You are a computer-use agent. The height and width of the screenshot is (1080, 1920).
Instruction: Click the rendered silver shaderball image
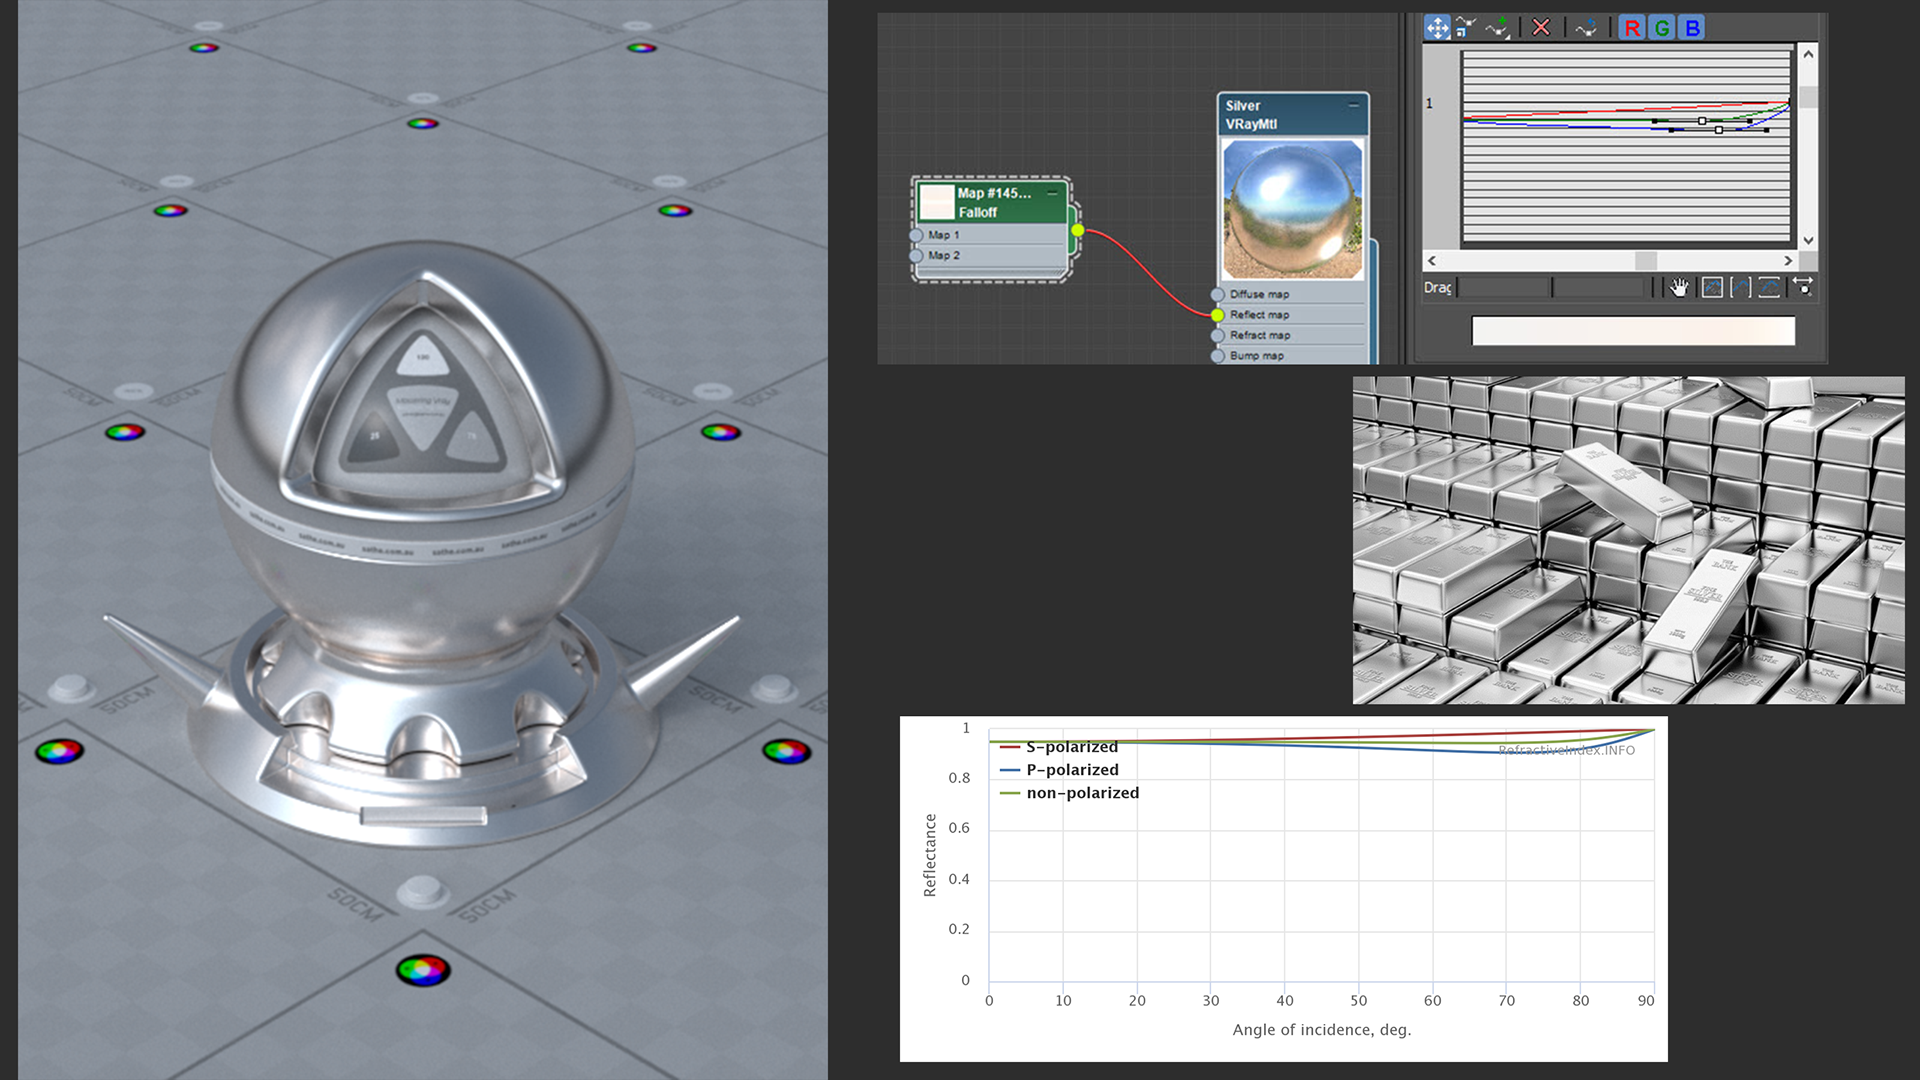(423, 540)
